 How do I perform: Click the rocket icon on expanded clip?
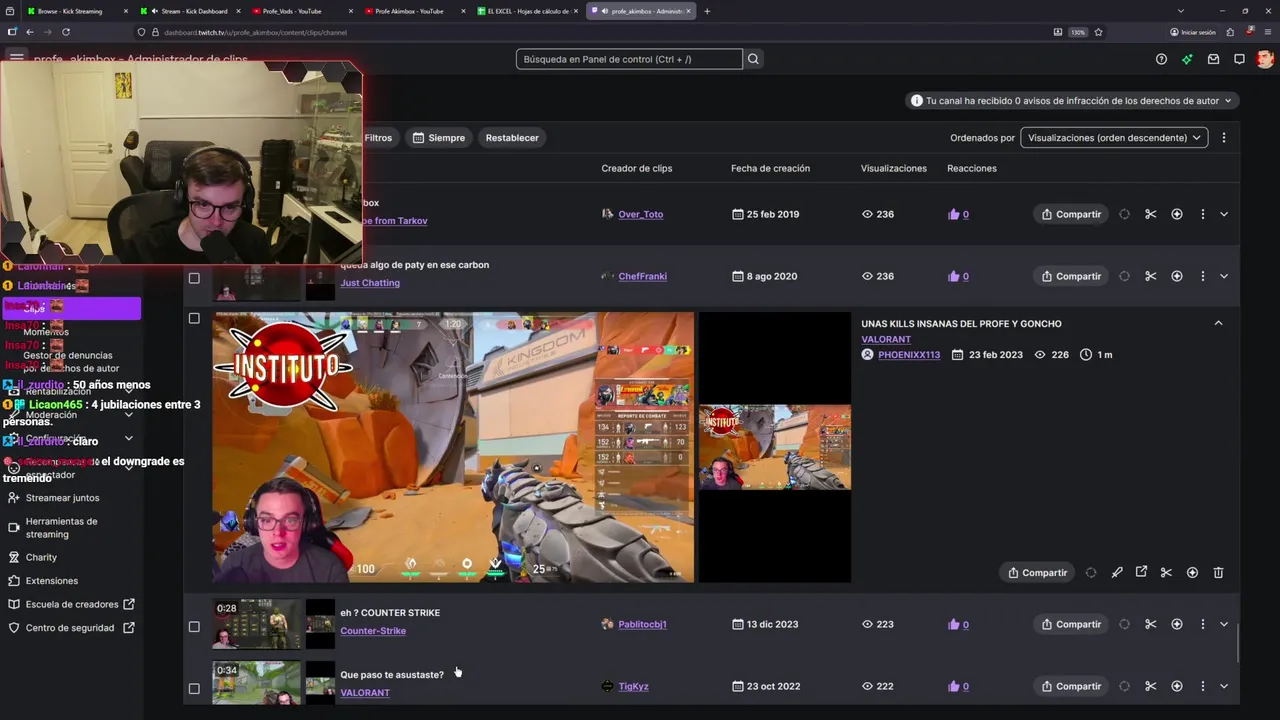pos(1117,573)
